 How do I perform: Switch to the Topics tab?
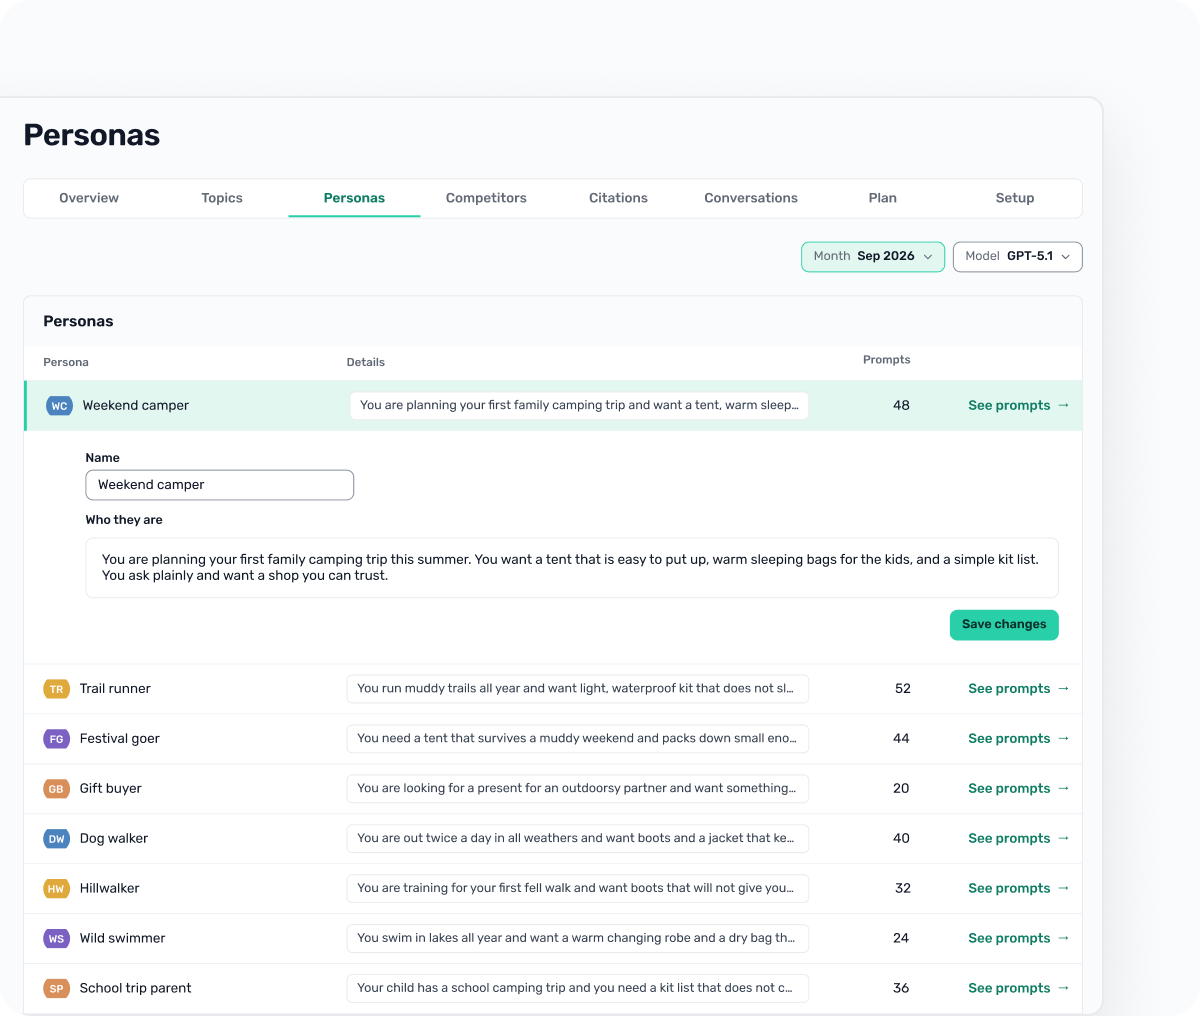(222, 198)
